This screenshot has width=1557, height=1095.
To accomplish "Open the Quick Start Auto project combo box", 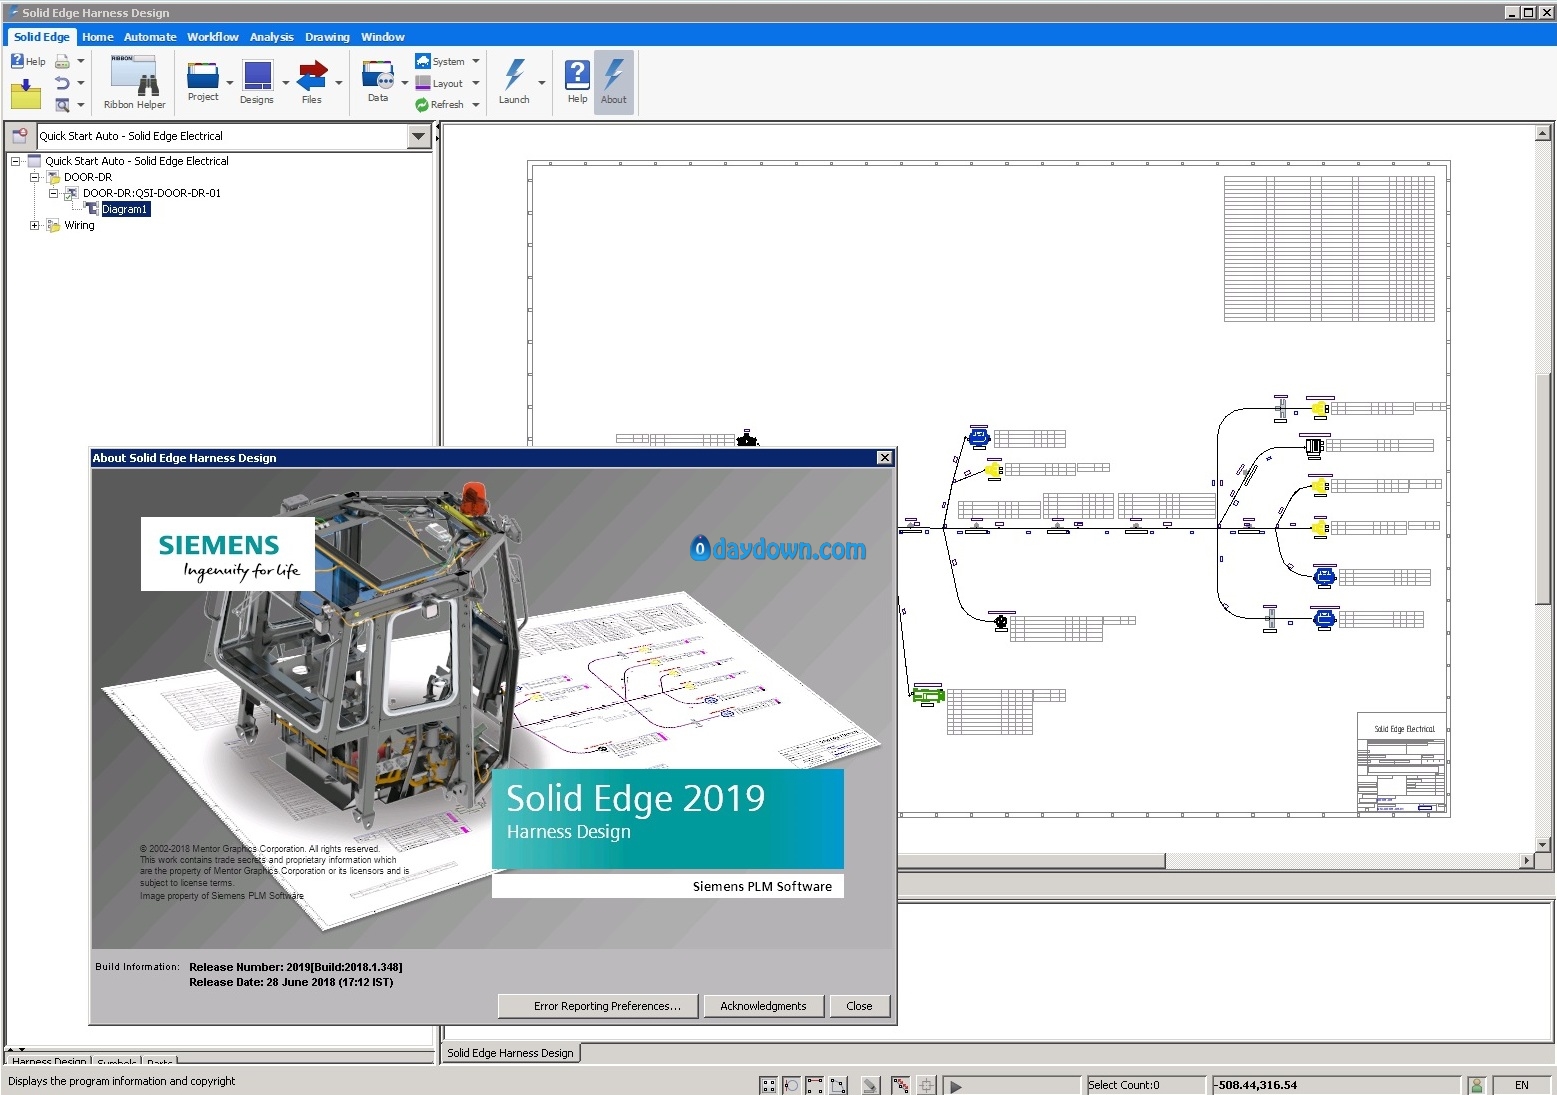I will (x=420, y=136).
